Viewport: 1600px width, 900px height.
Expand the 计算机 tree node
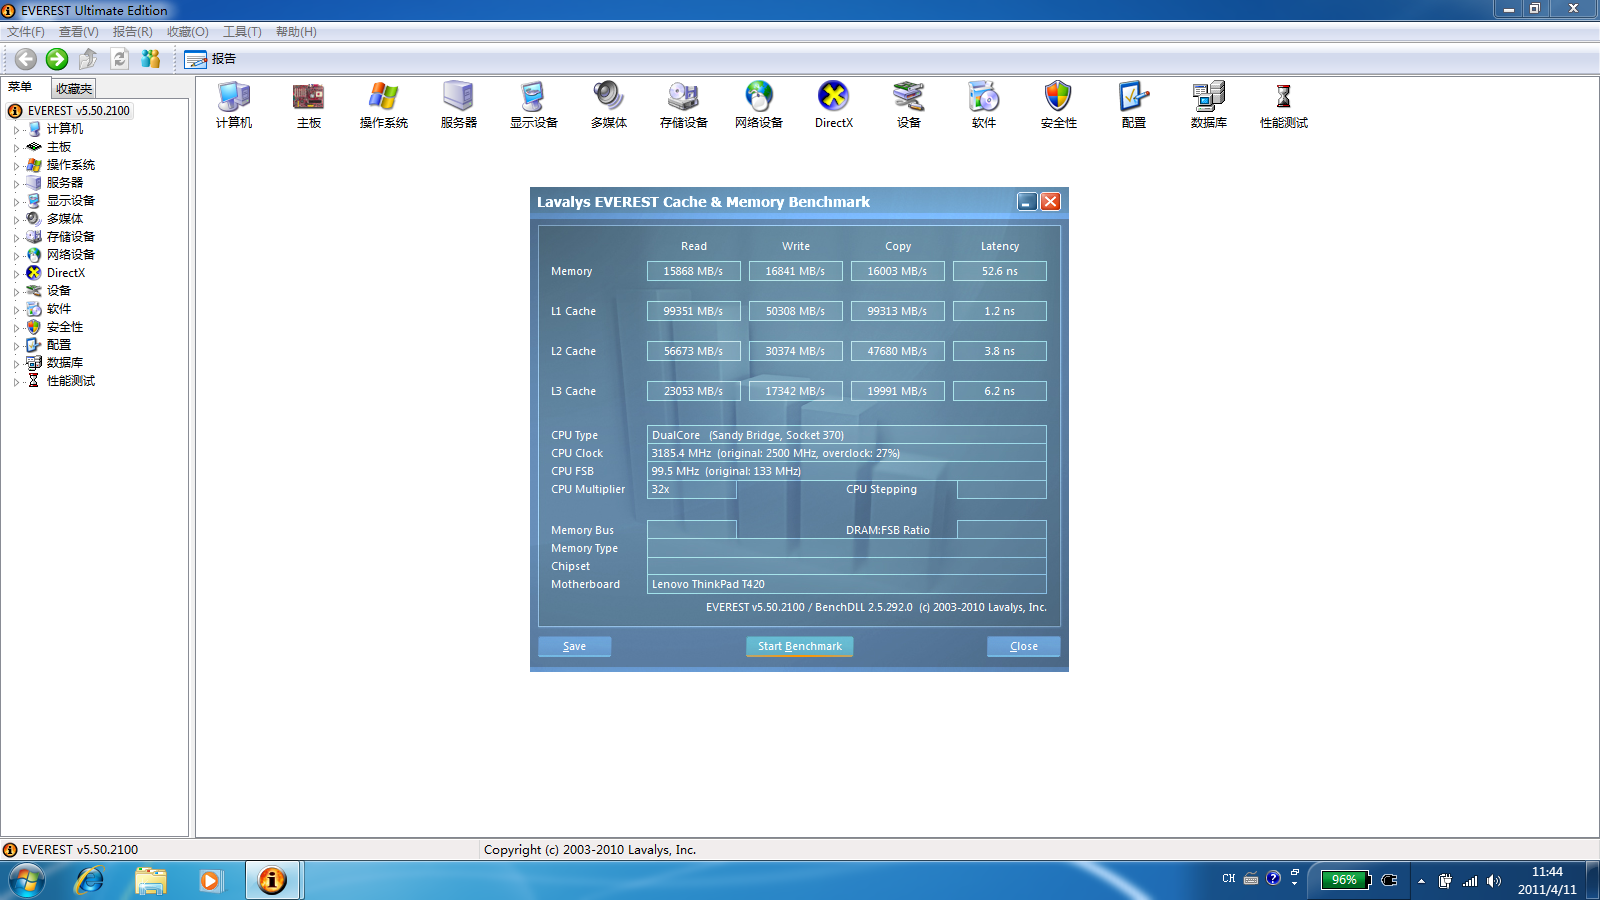click(16, 130)
